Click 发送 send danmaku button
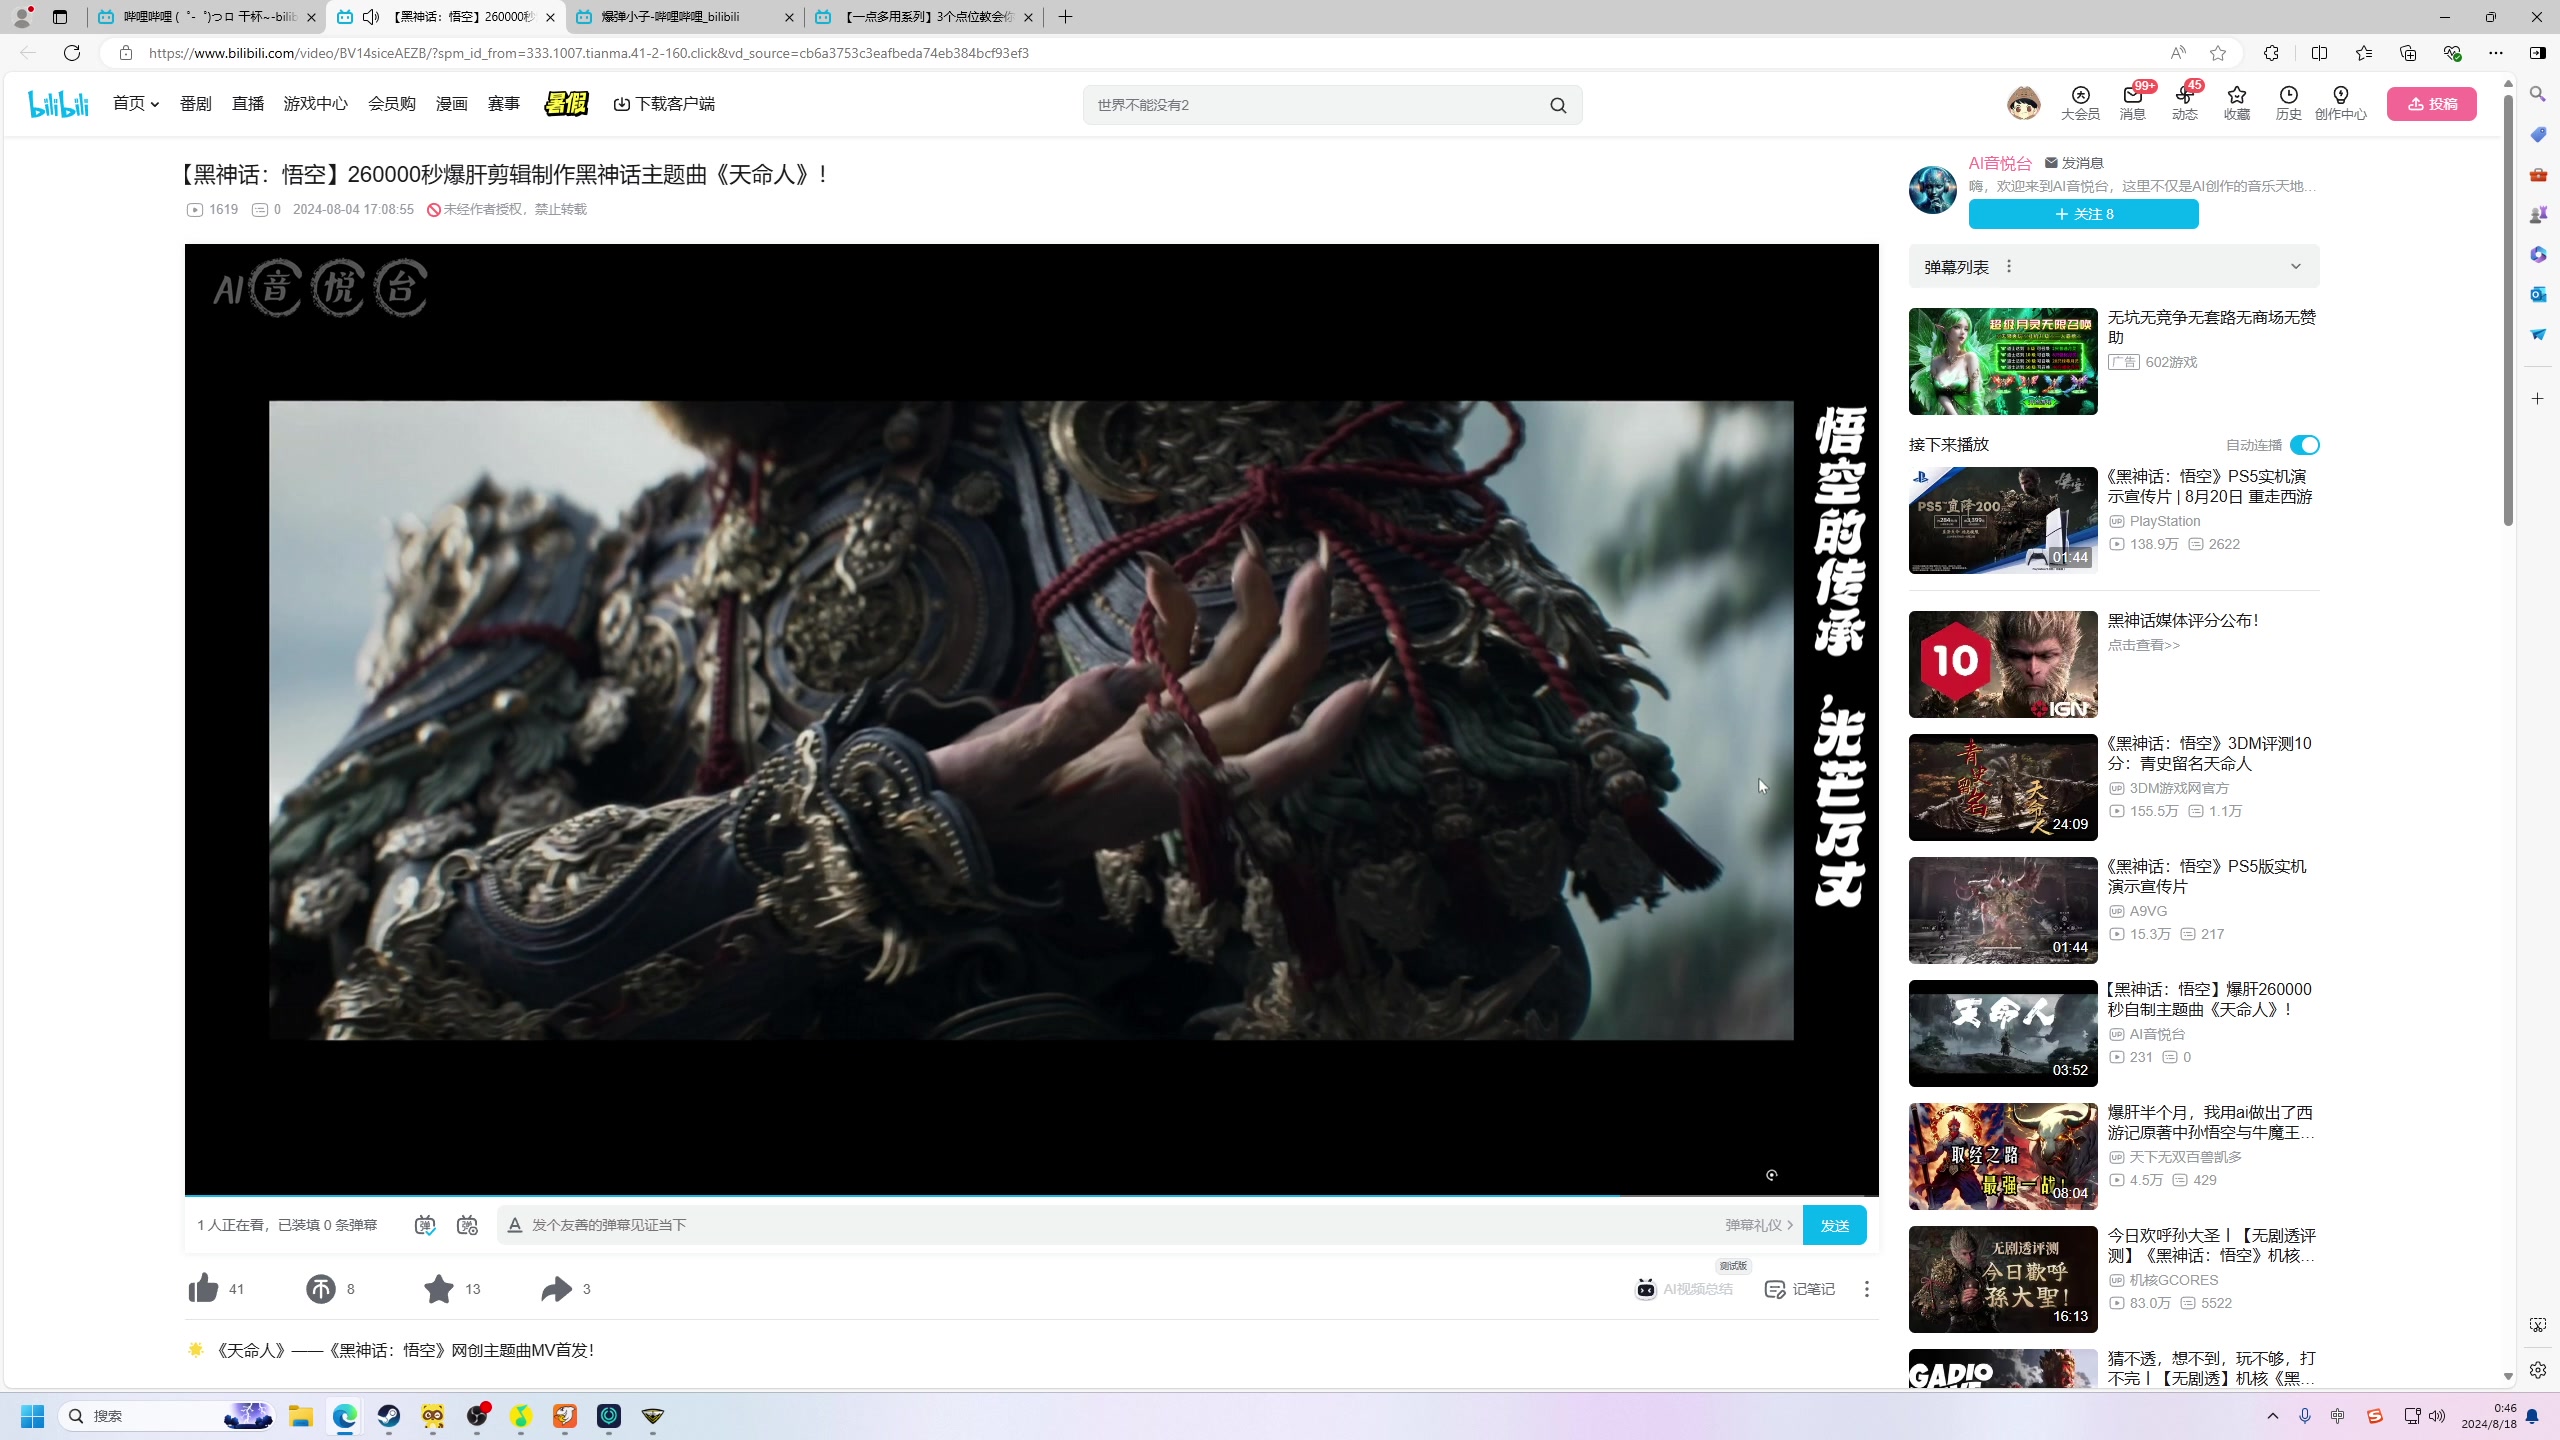 point(1834,1225)
